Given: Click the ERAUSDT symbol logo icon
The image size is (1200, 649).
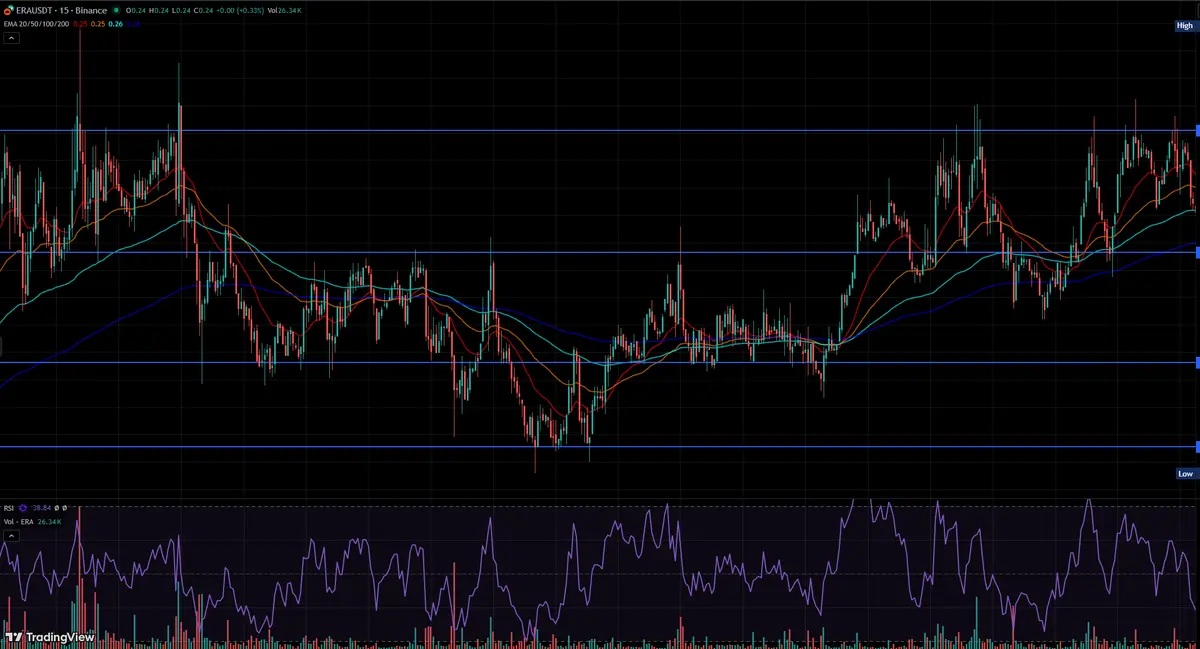Looking at the screenshot, I should point(8,10).
